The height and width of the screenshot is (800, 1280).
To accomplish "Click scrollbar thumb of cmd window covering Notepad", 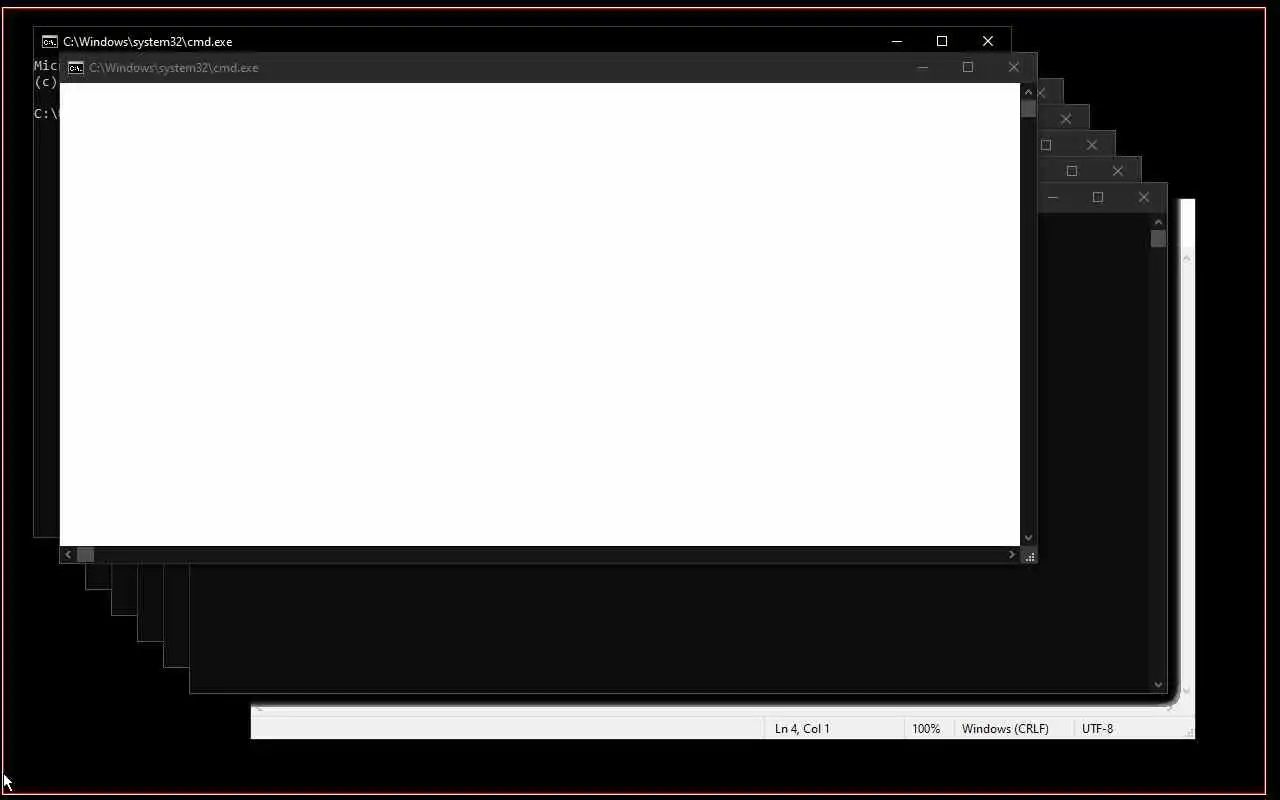I will pyautogui.click(x=1158, y=239).
